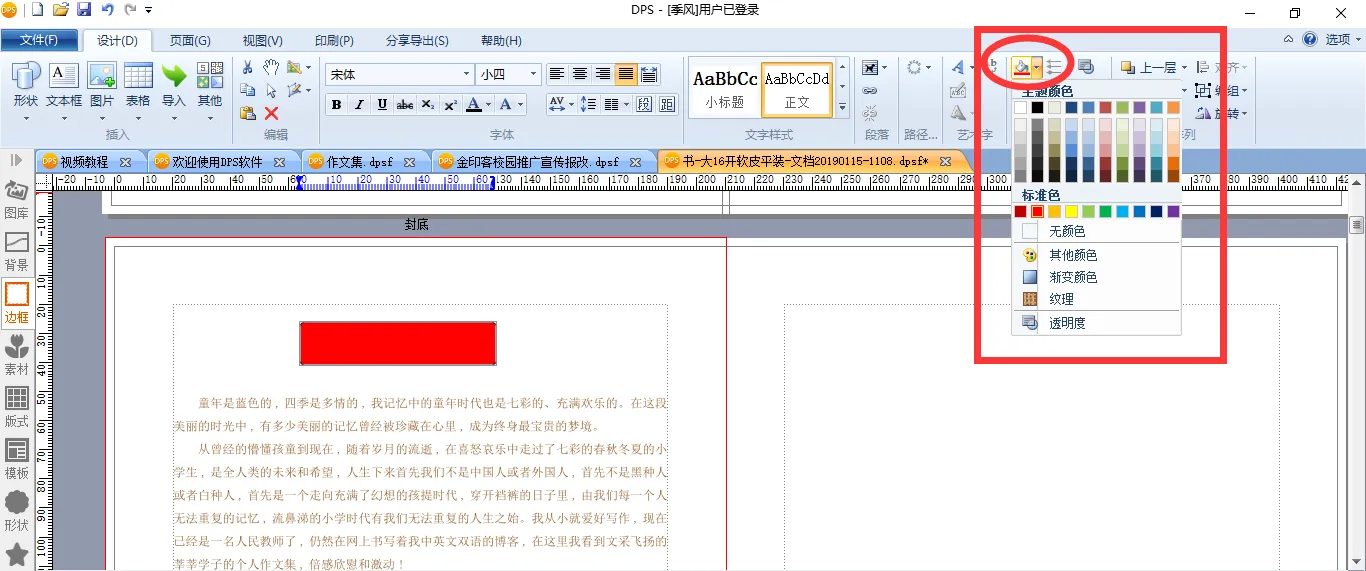The width and height of the screenshot is (1366, 571).
Task: Click the 导入 import green arrow
Action: 174,84
